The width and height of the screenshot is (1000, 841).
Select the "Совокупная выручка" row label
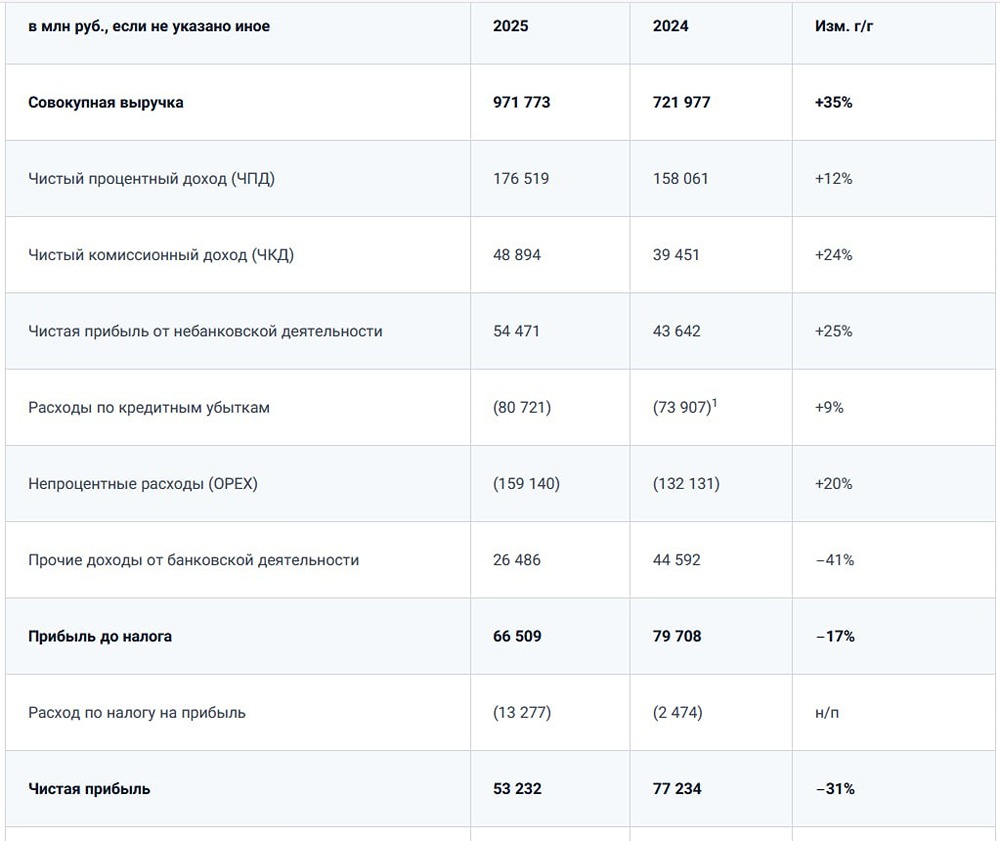click(106, 102)
